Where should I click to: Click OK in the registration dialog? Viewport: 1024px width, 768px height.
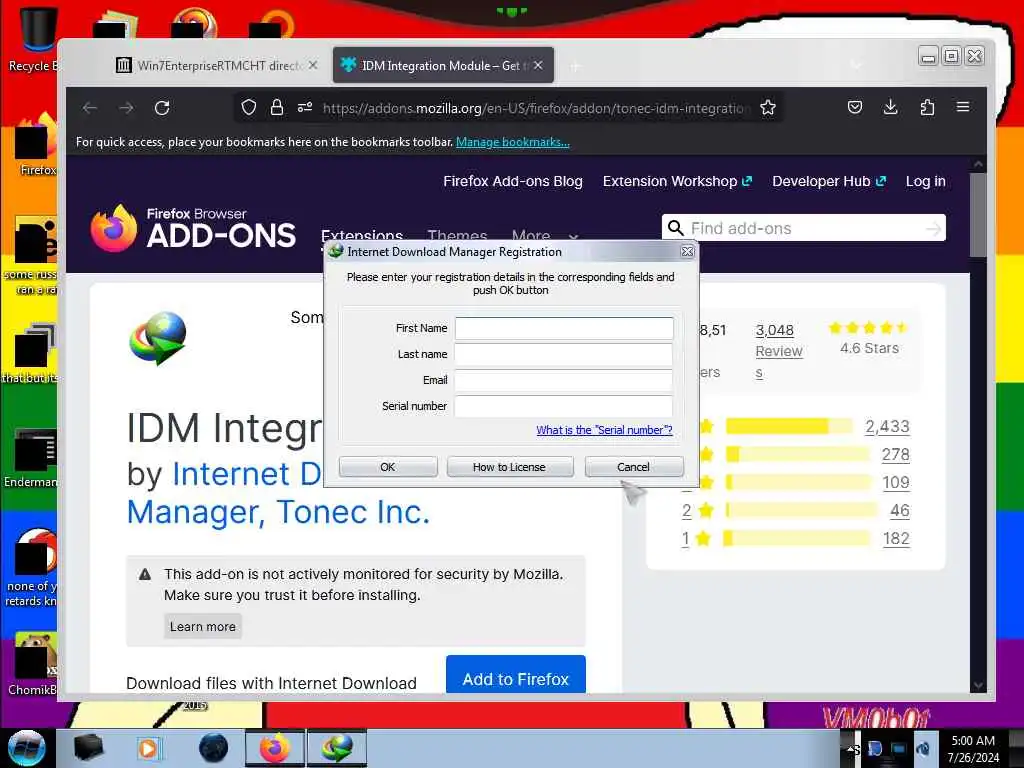coord(388,467)
